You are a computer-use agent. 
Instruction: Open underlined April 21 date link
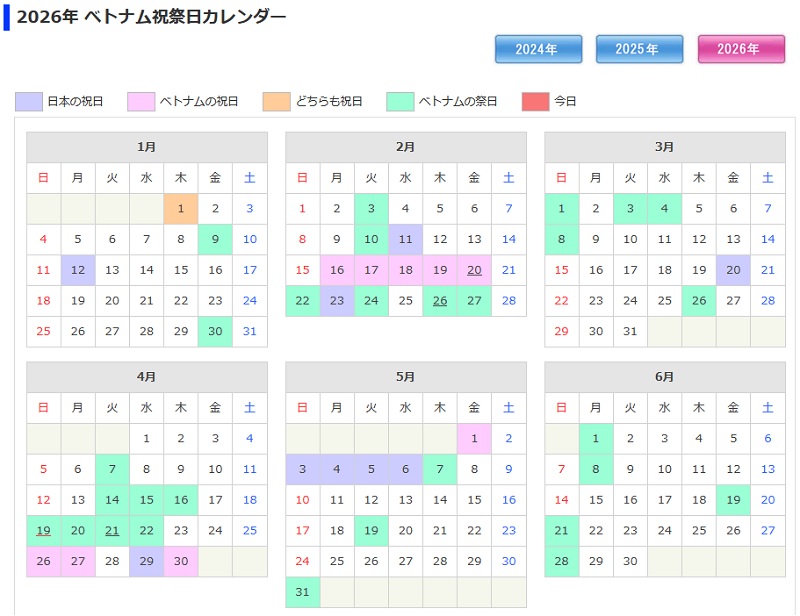click(x=112, y=531)
